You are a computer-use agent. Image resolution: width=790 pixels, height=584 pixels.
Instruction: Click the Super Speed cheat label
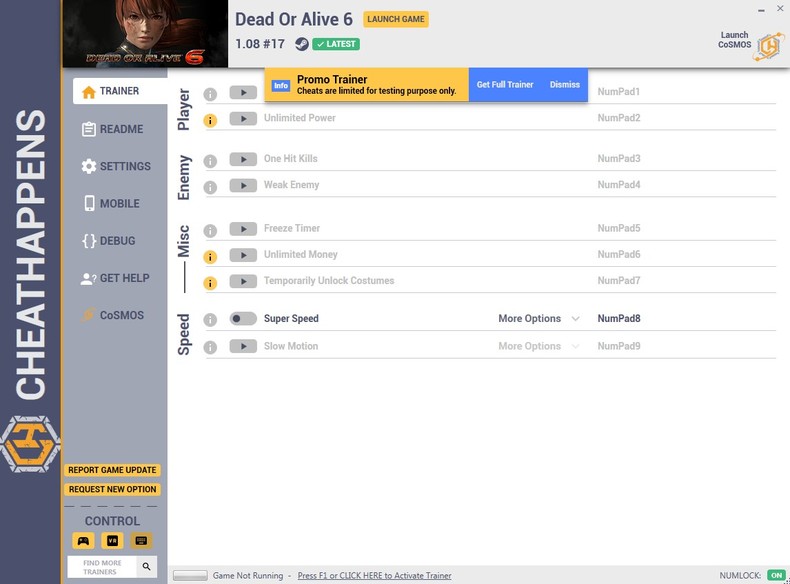[x=291, y=318]
